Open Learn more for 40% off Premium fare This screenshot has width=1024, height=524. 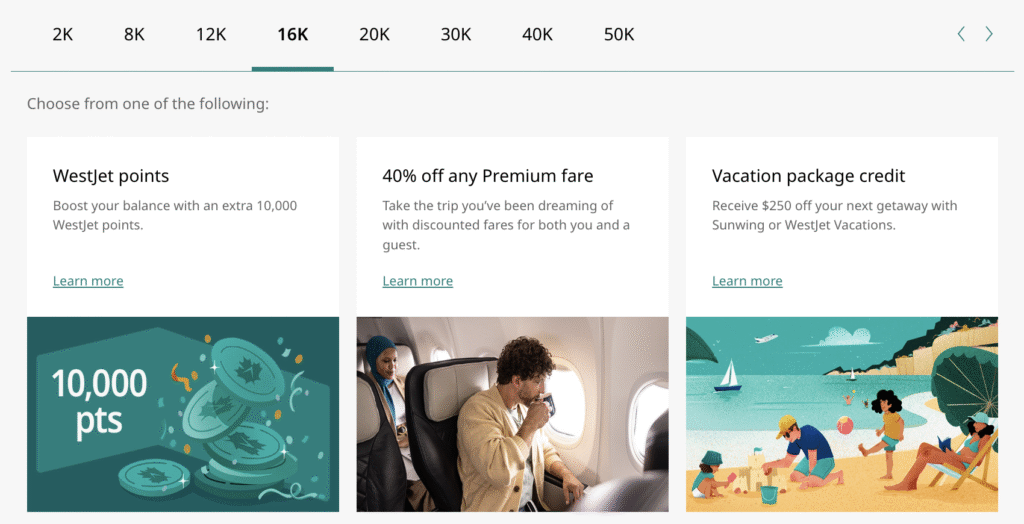click(x=417, y=281)
